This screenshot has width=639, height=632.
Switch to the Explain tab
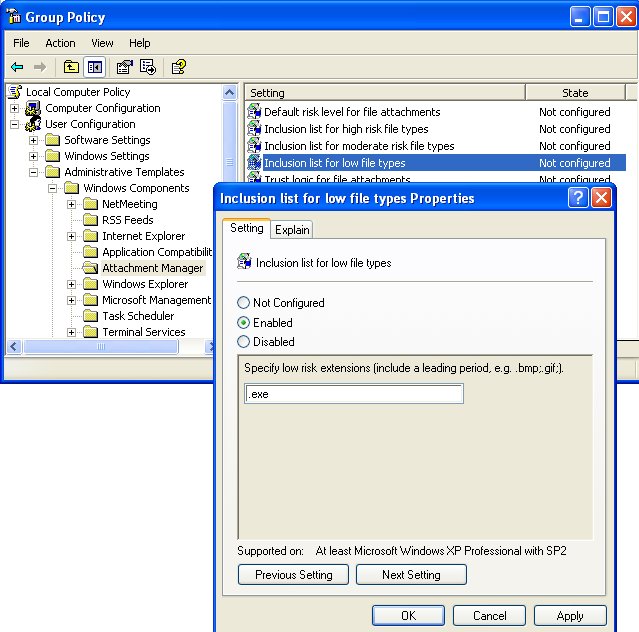[x=292, y=229]
